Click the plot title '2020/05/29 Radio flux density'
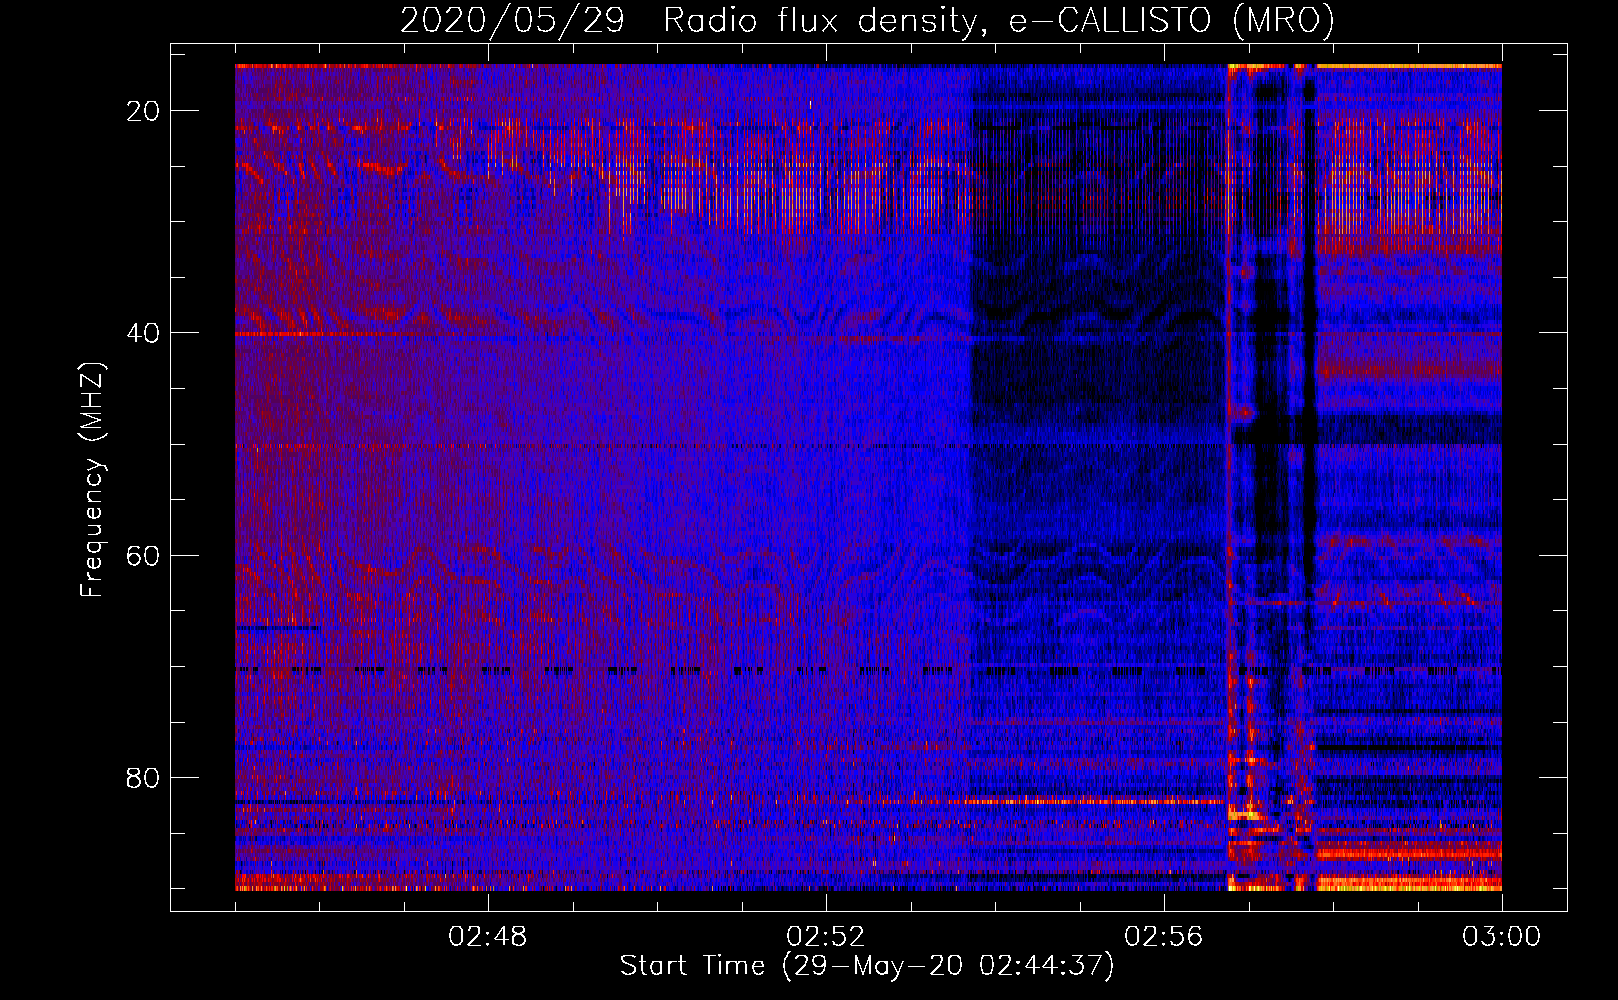This screenshot has width=1618, height=1000. click(868, 20)
